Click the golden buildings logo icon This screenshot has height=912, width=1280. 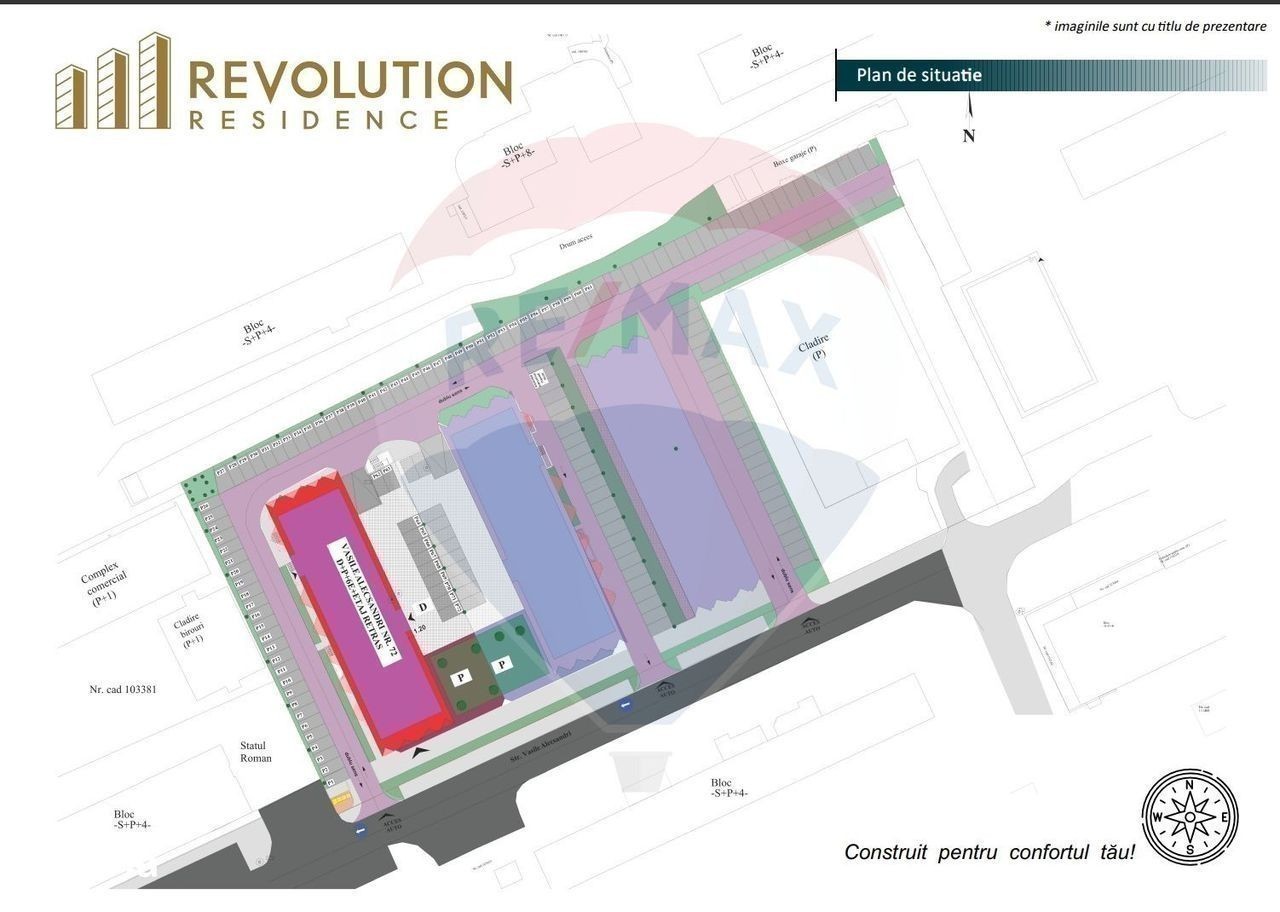(x=112, y=82)
